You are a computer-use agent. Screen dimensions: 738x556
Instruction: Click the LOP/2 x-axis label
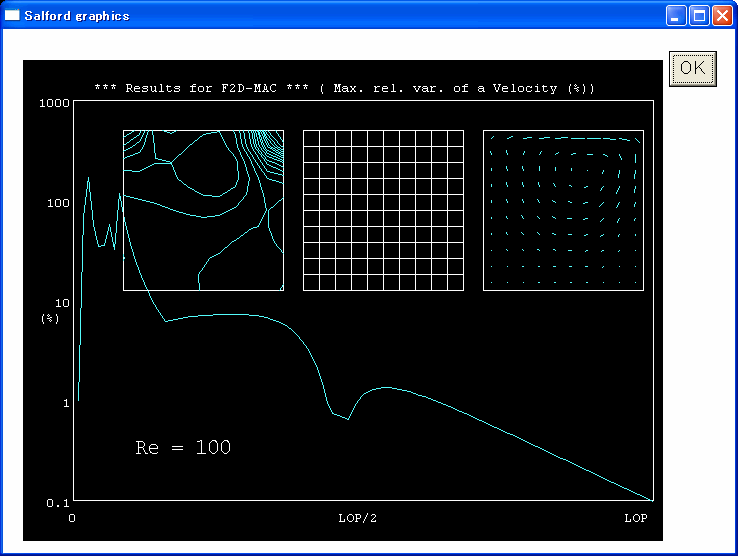[358, 518]
